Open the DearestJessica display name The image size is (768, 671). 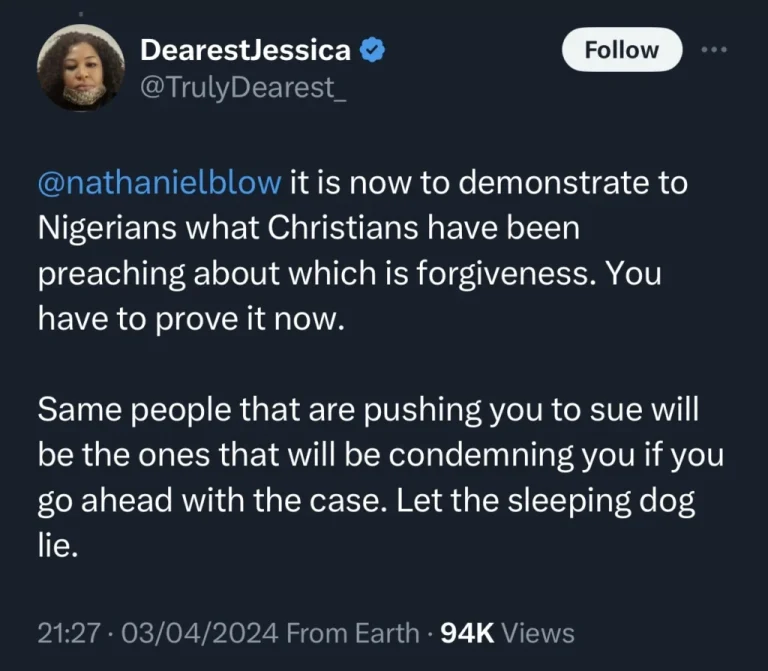click(245, 48)
